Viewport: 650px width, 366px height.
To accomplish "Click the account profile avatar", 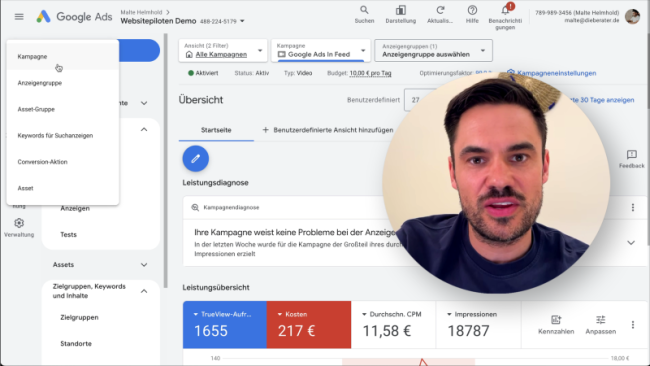I will [x=633, y=17].
